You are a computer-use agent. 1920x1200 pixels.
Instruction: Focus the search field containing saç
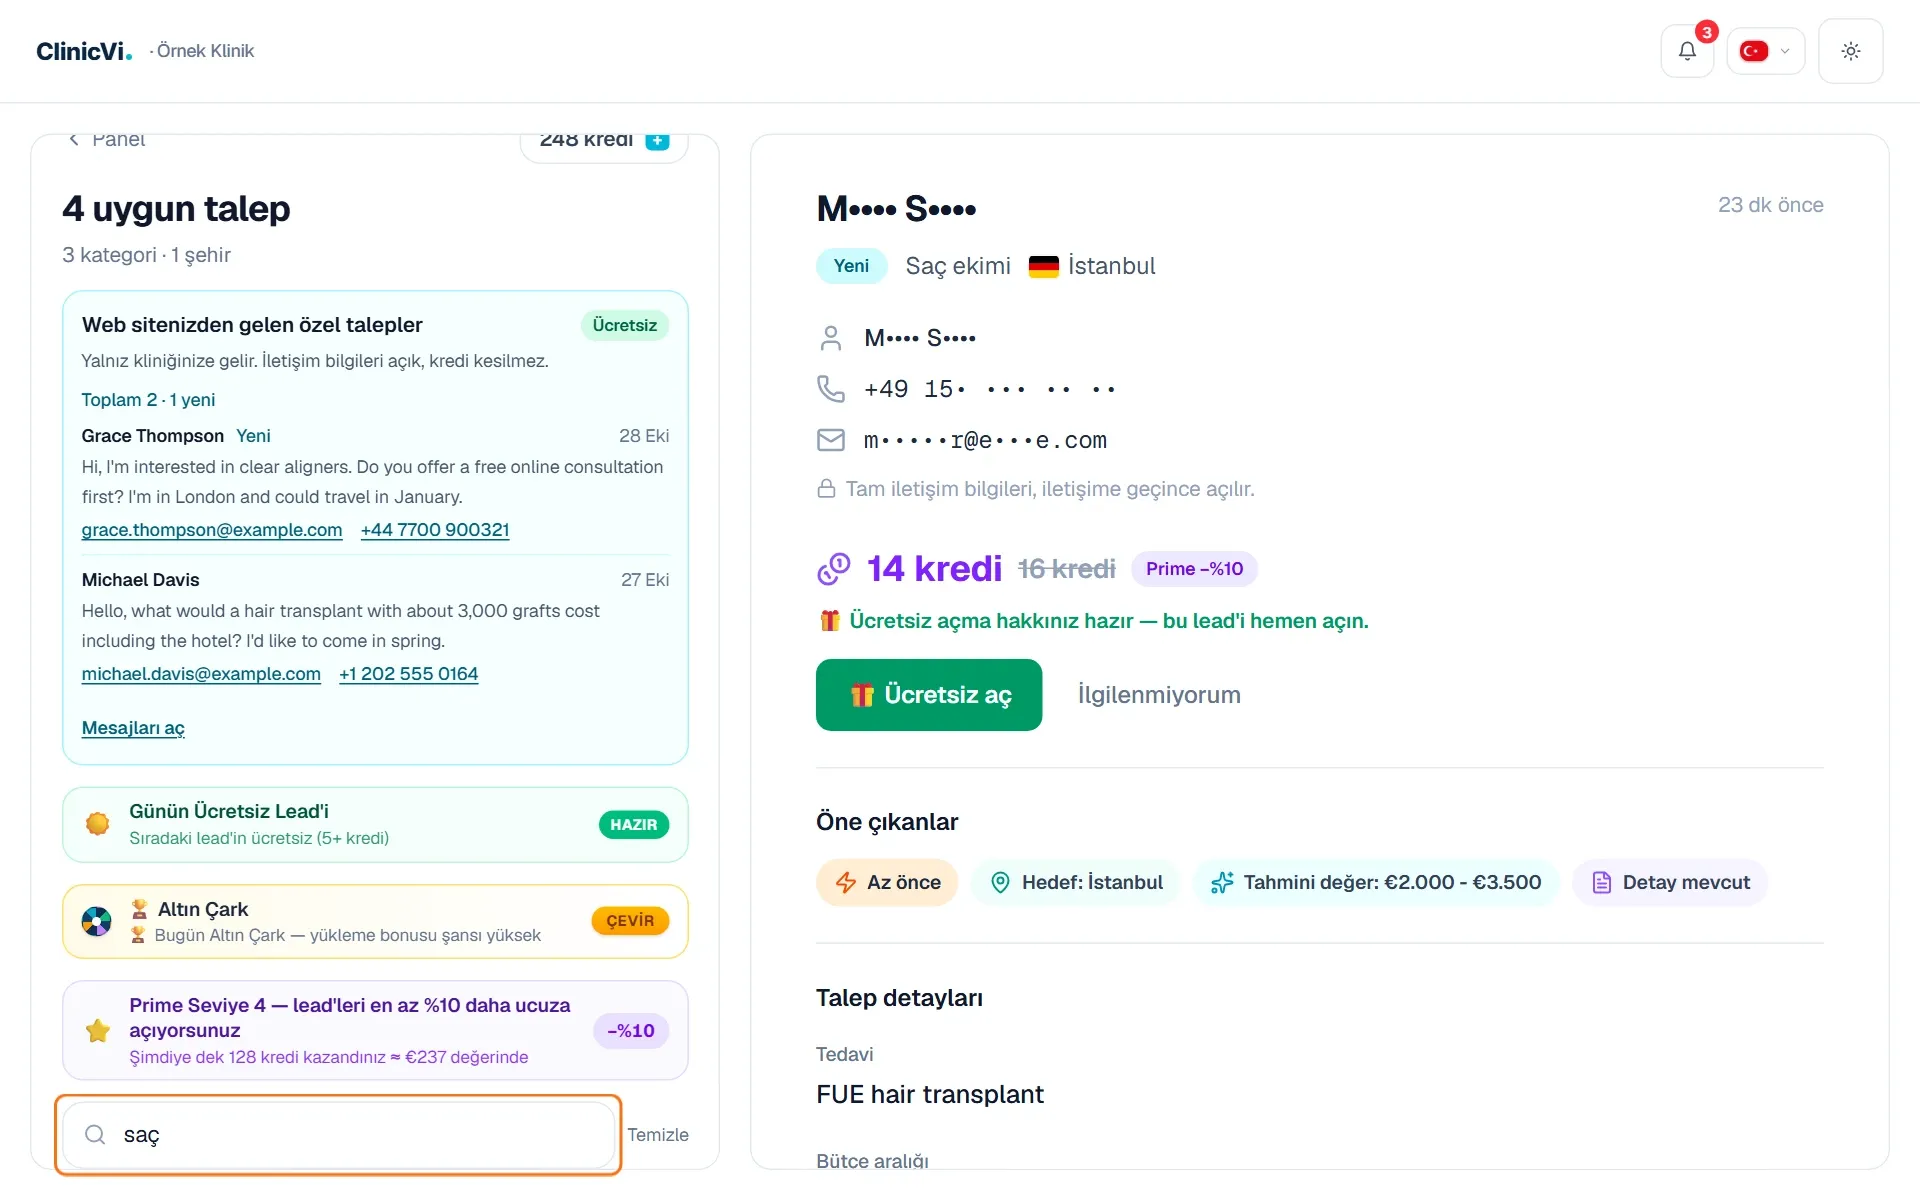click(x=338, y=1134)
